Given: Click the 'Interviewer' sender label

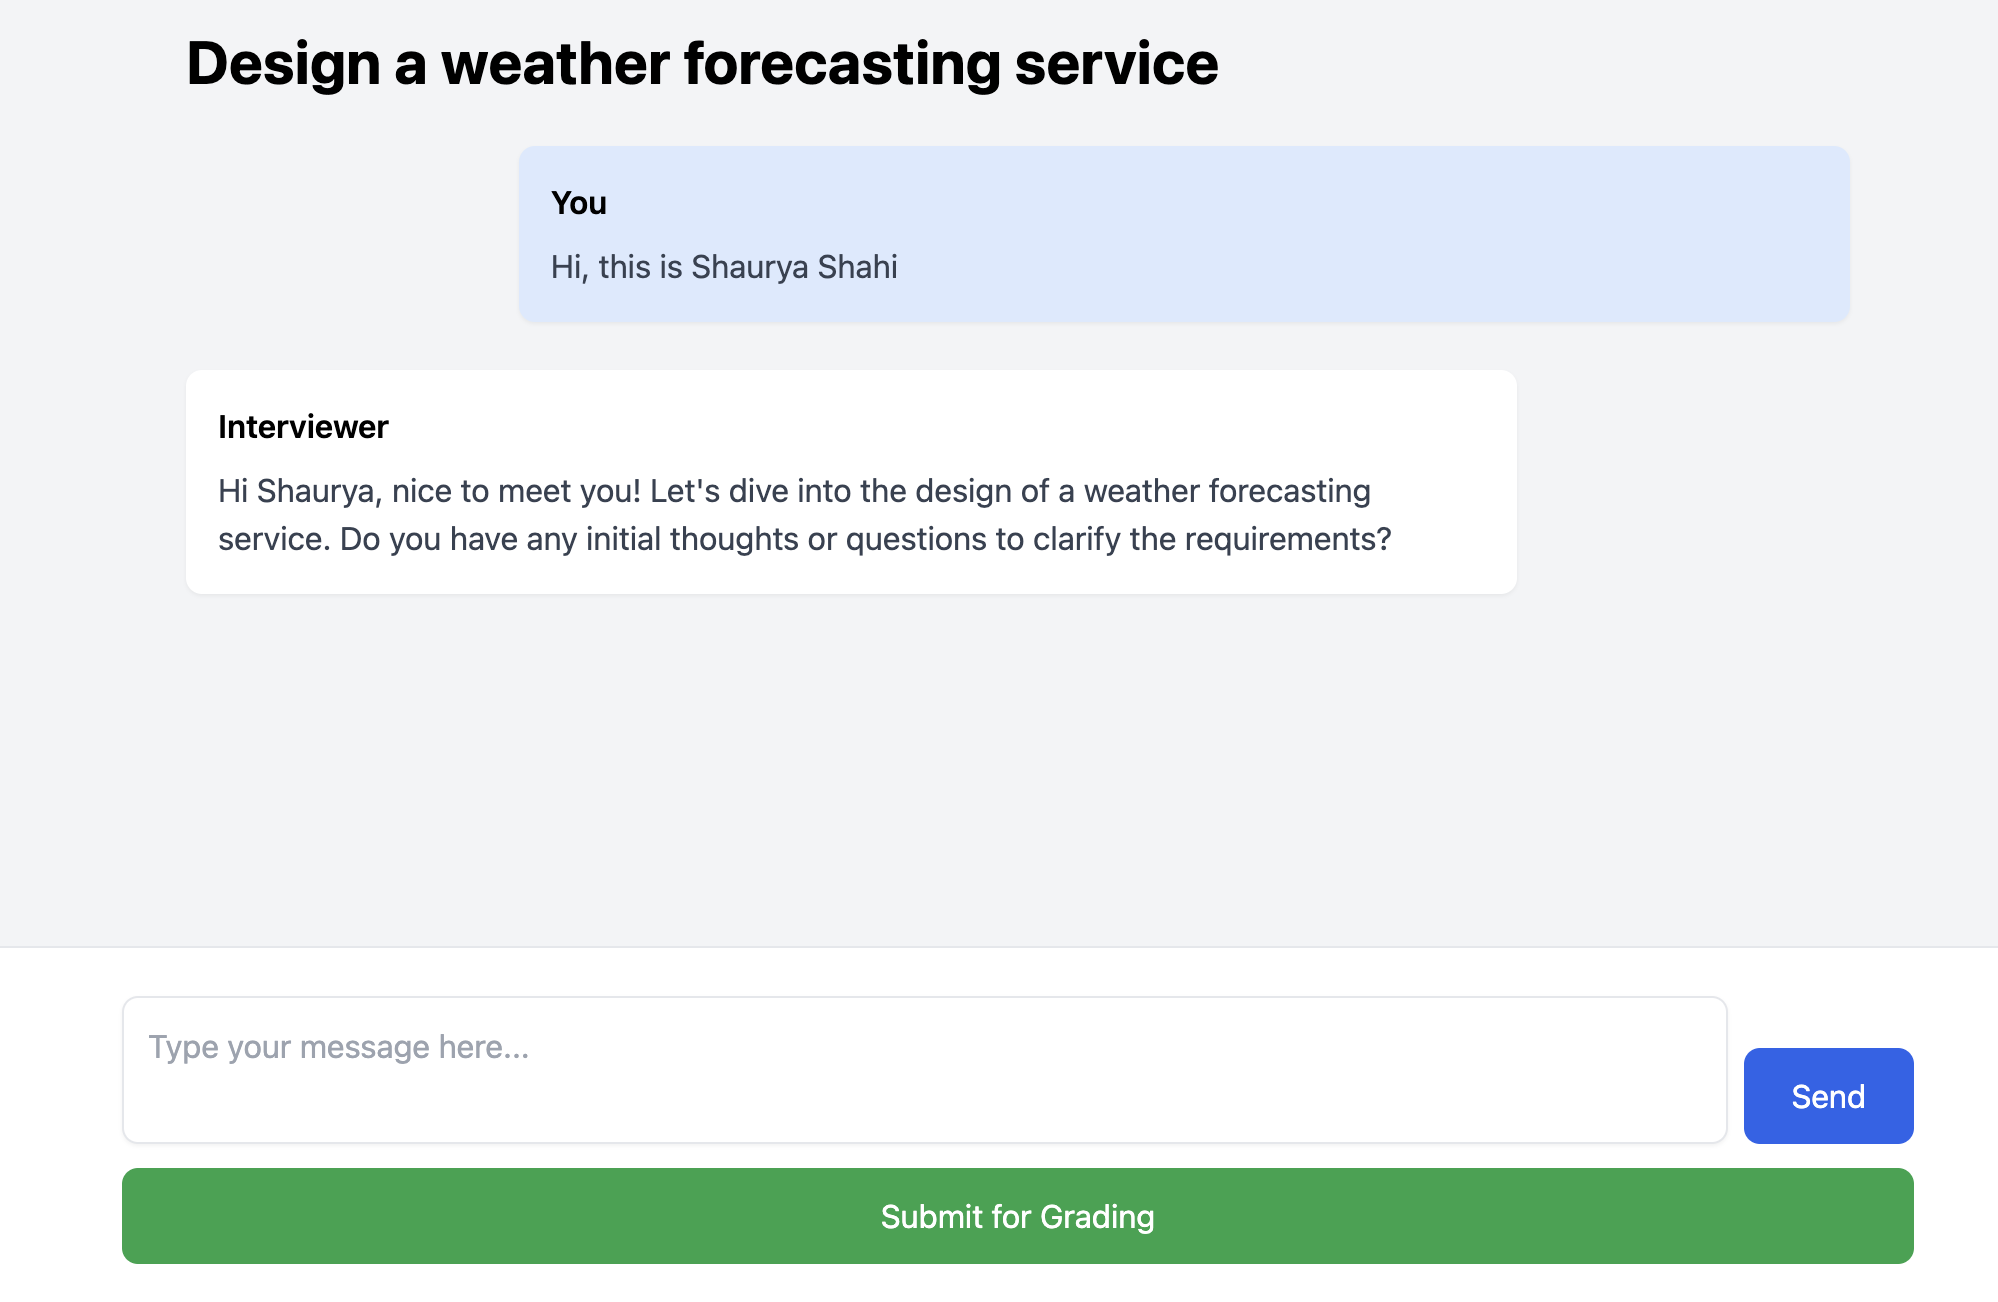Looking at the screenshot, I should pos(303,427).
